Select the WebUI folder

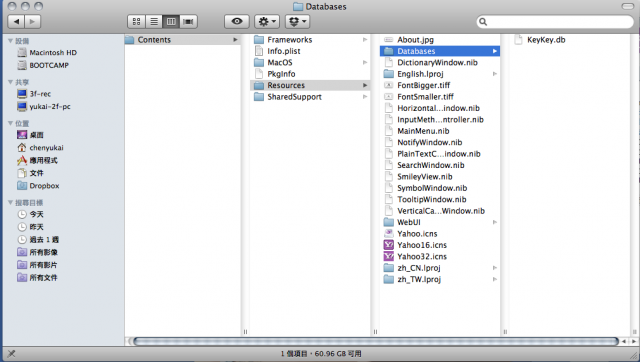[440, 222]
